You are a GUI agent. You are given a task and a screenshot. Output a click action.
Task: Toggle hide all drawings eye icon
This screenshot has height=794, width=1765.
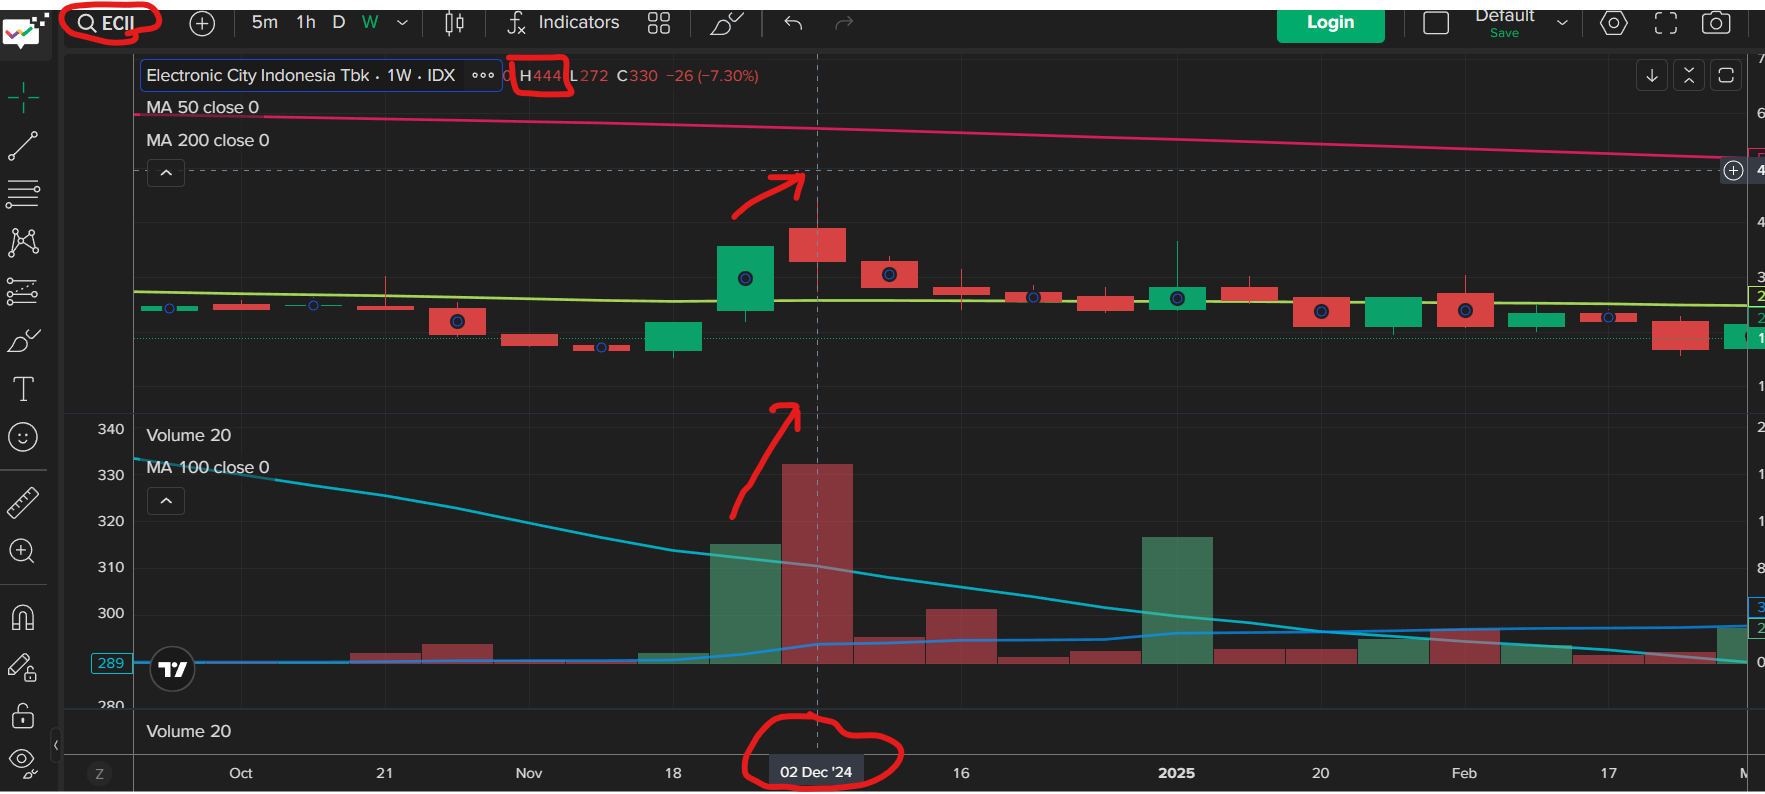[x=23, y=763]
